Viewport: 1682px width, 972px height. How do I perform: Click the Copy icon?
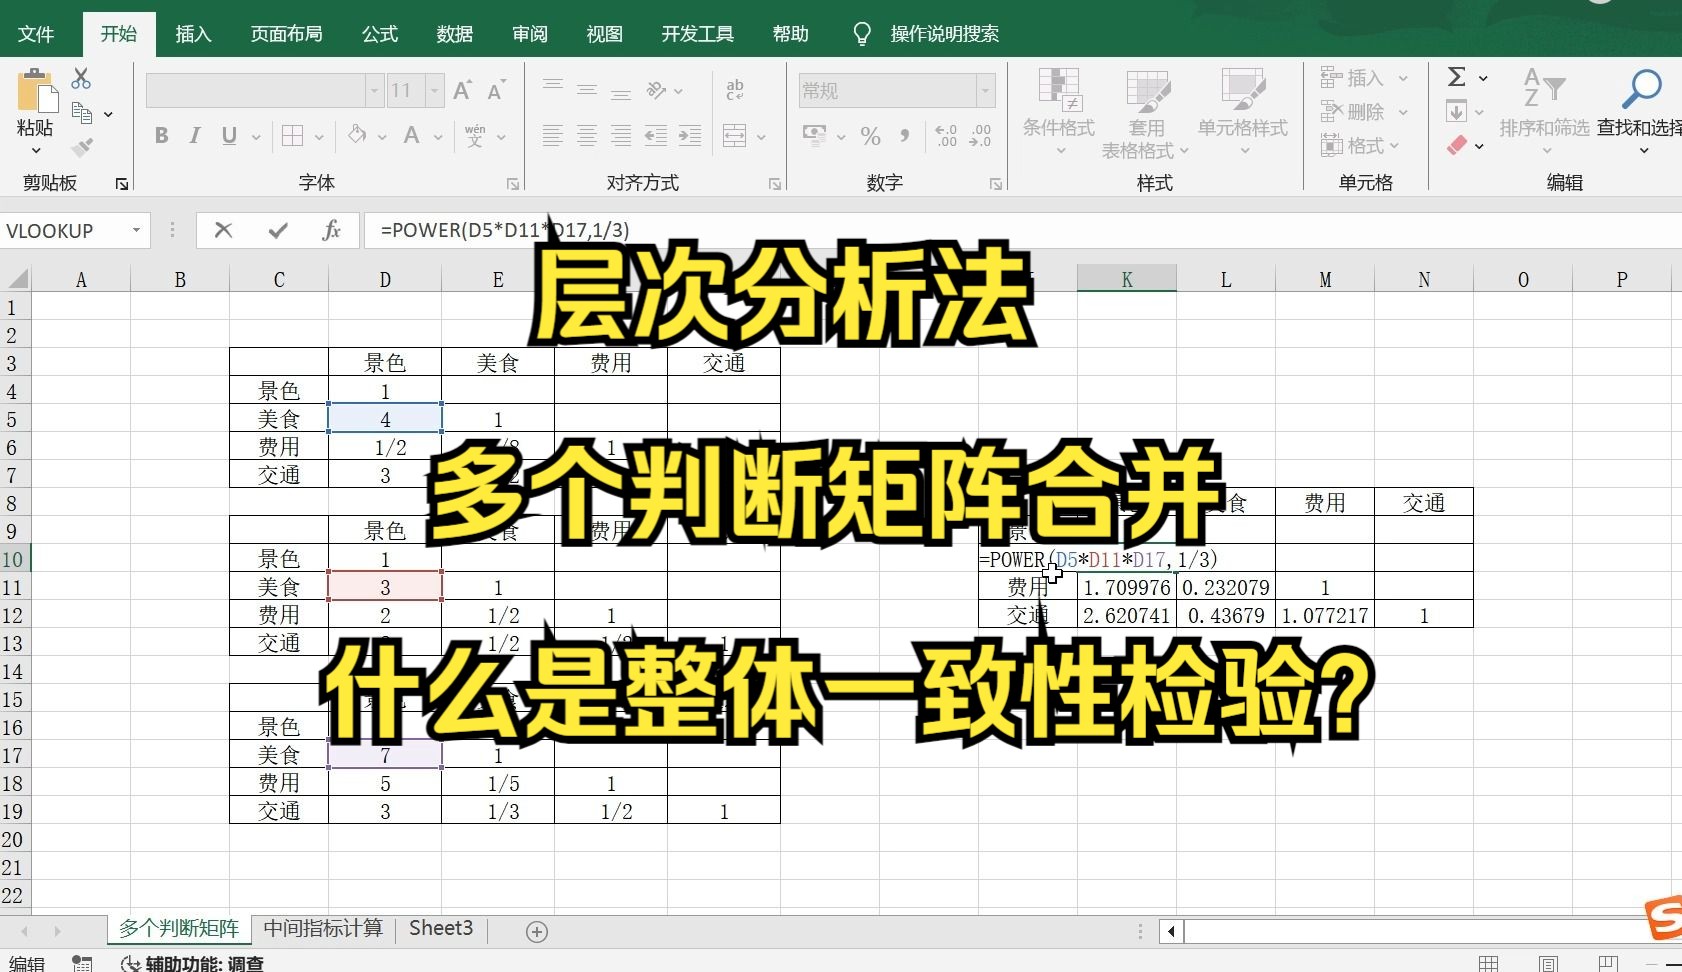click(x=82, y=113)
